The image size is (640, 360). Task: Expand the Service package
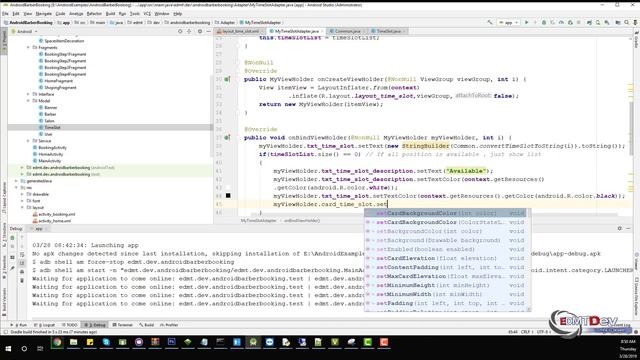28,141
